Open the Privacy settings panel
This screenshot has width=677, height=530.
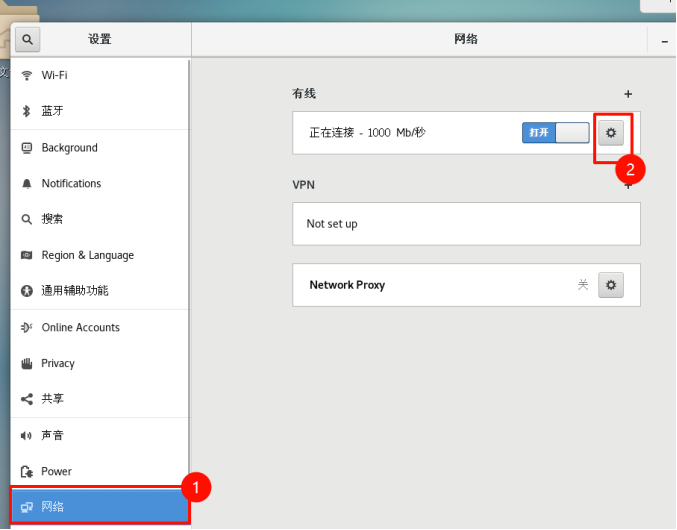99,363
